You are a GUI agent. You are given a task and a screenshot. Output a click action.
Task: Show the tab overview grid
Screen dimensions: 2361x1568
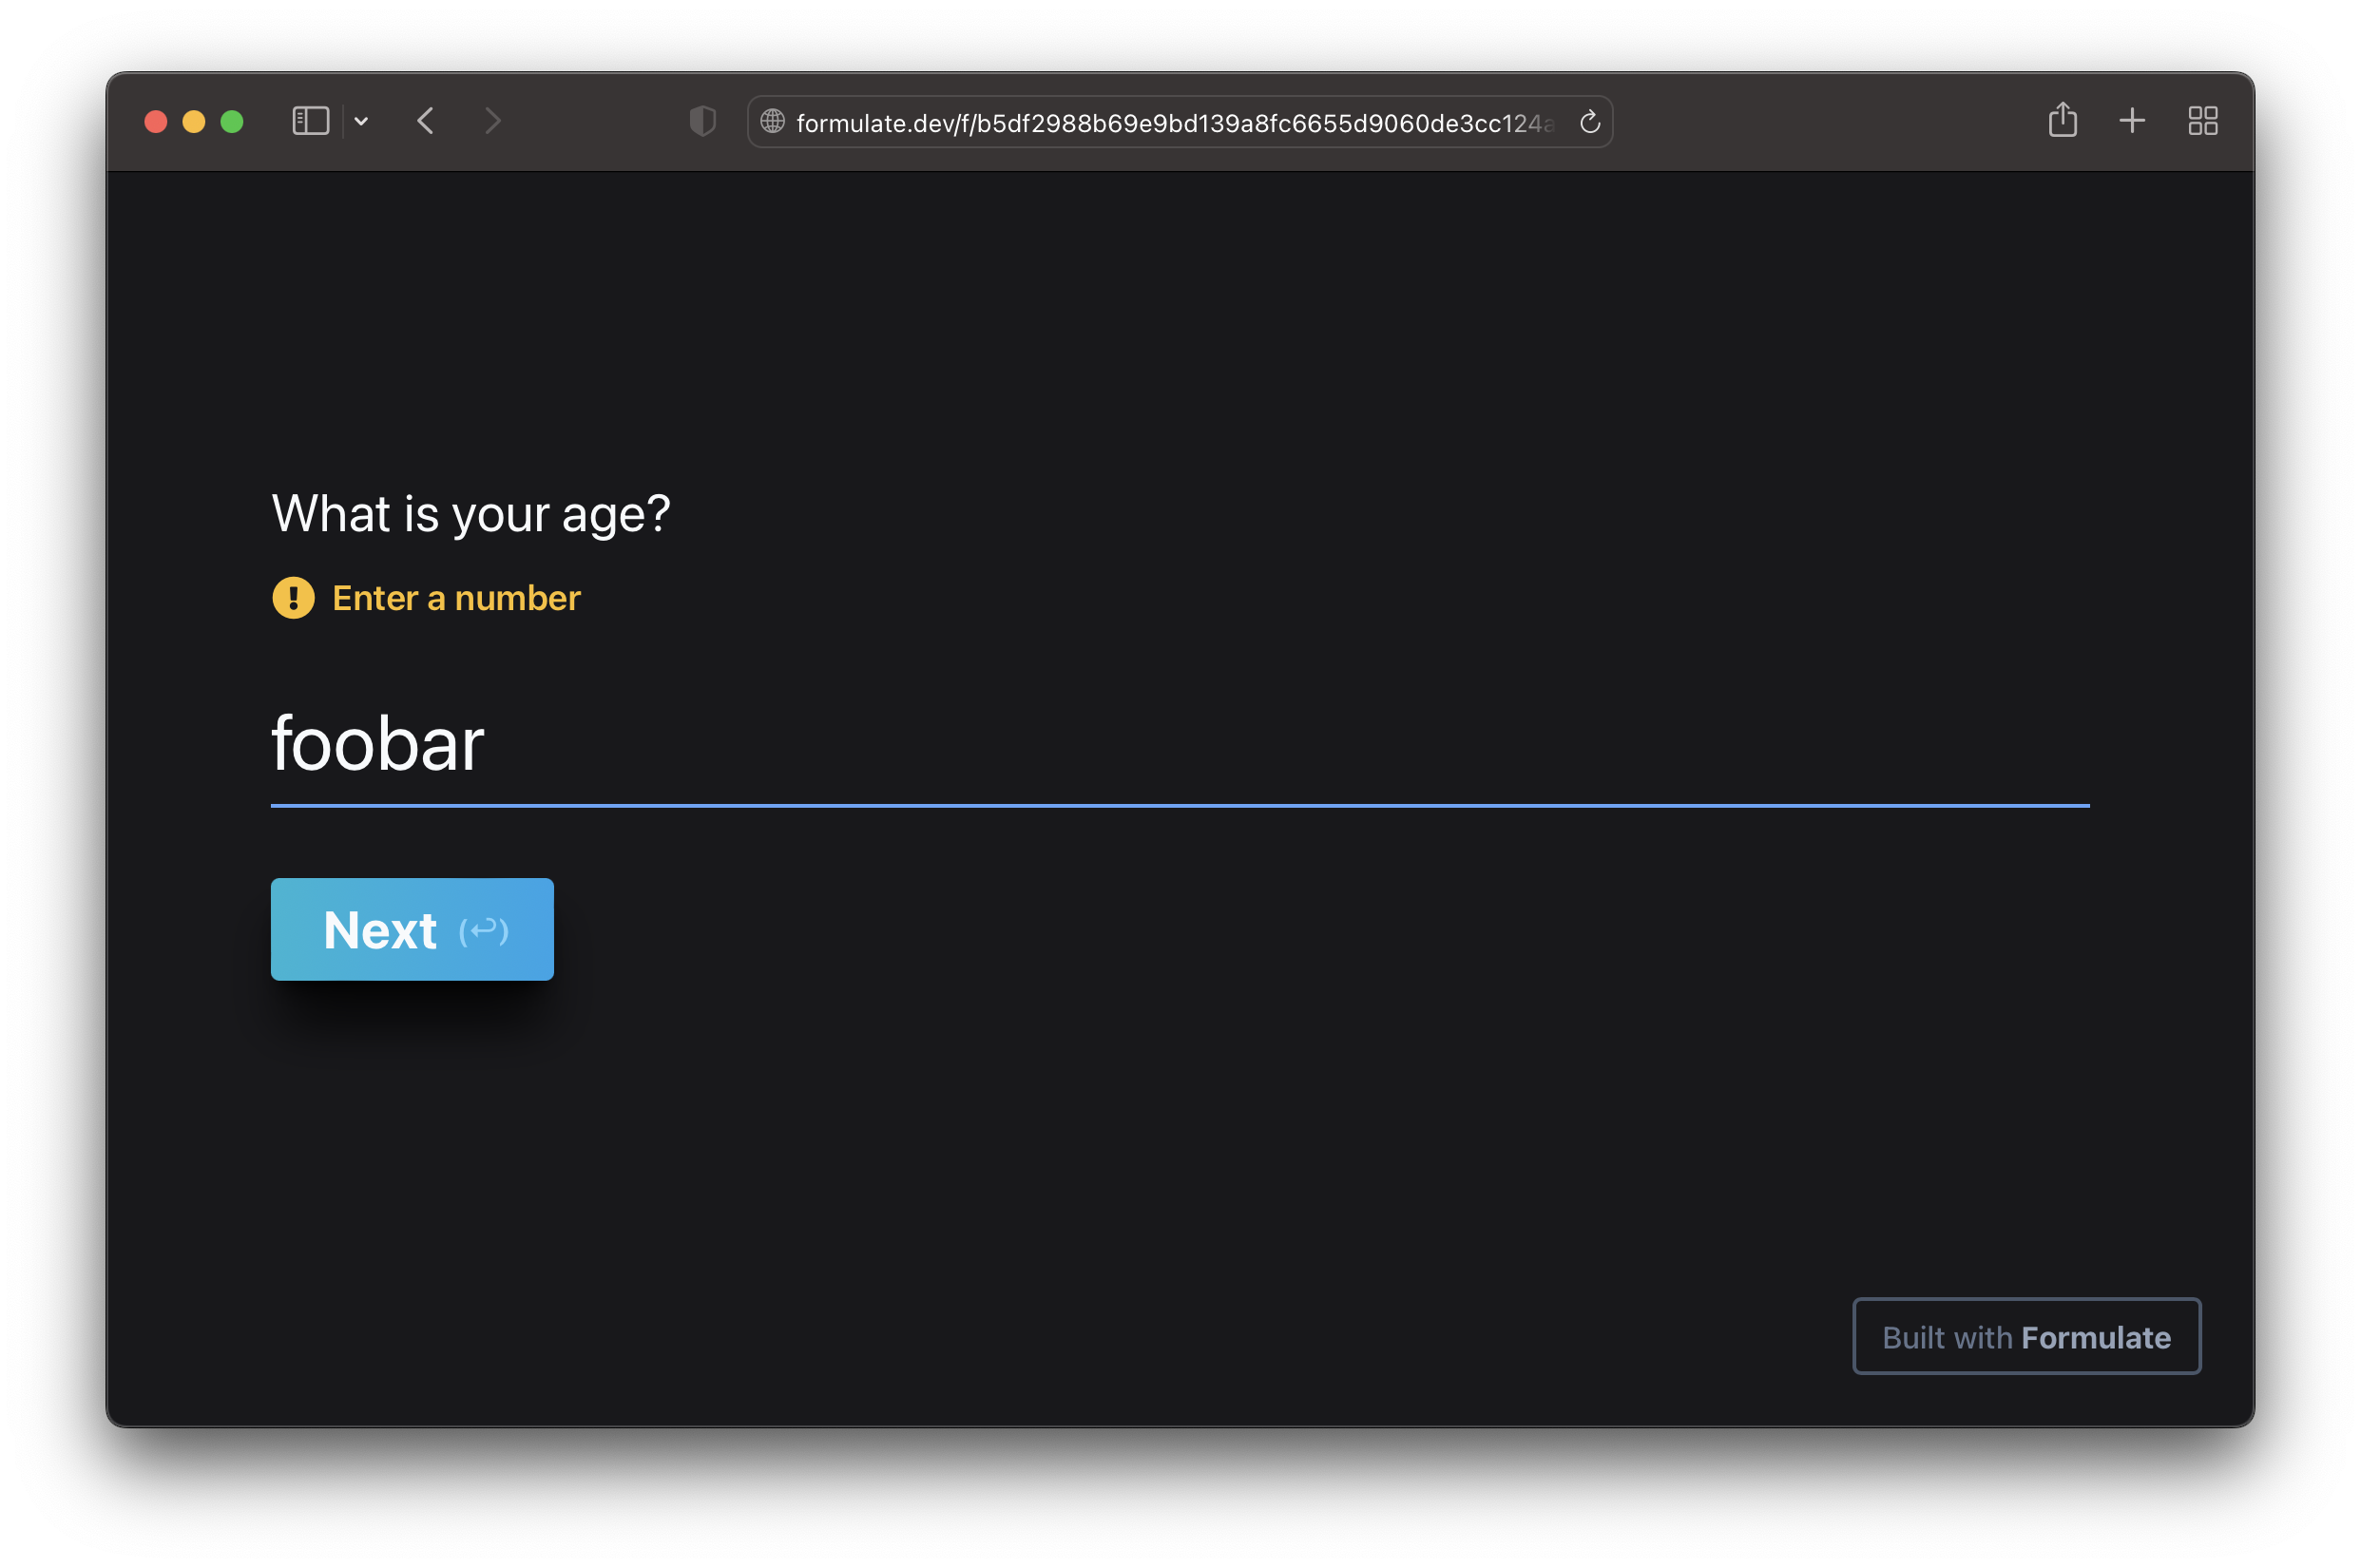click(x=2202, y=121)
